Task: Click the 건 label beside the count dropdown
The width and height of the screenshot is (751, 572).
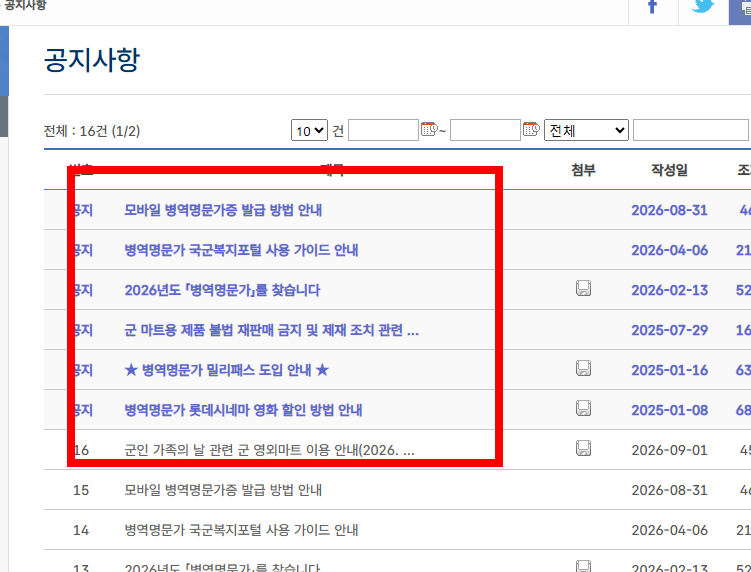Action: pos(338,131)
